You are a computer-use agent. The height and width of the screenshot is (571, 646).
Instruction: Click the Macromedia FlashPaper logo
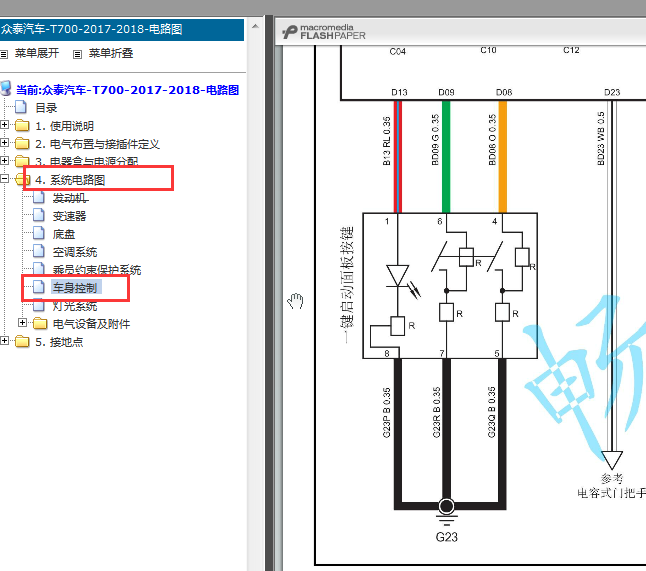point(324,32)
